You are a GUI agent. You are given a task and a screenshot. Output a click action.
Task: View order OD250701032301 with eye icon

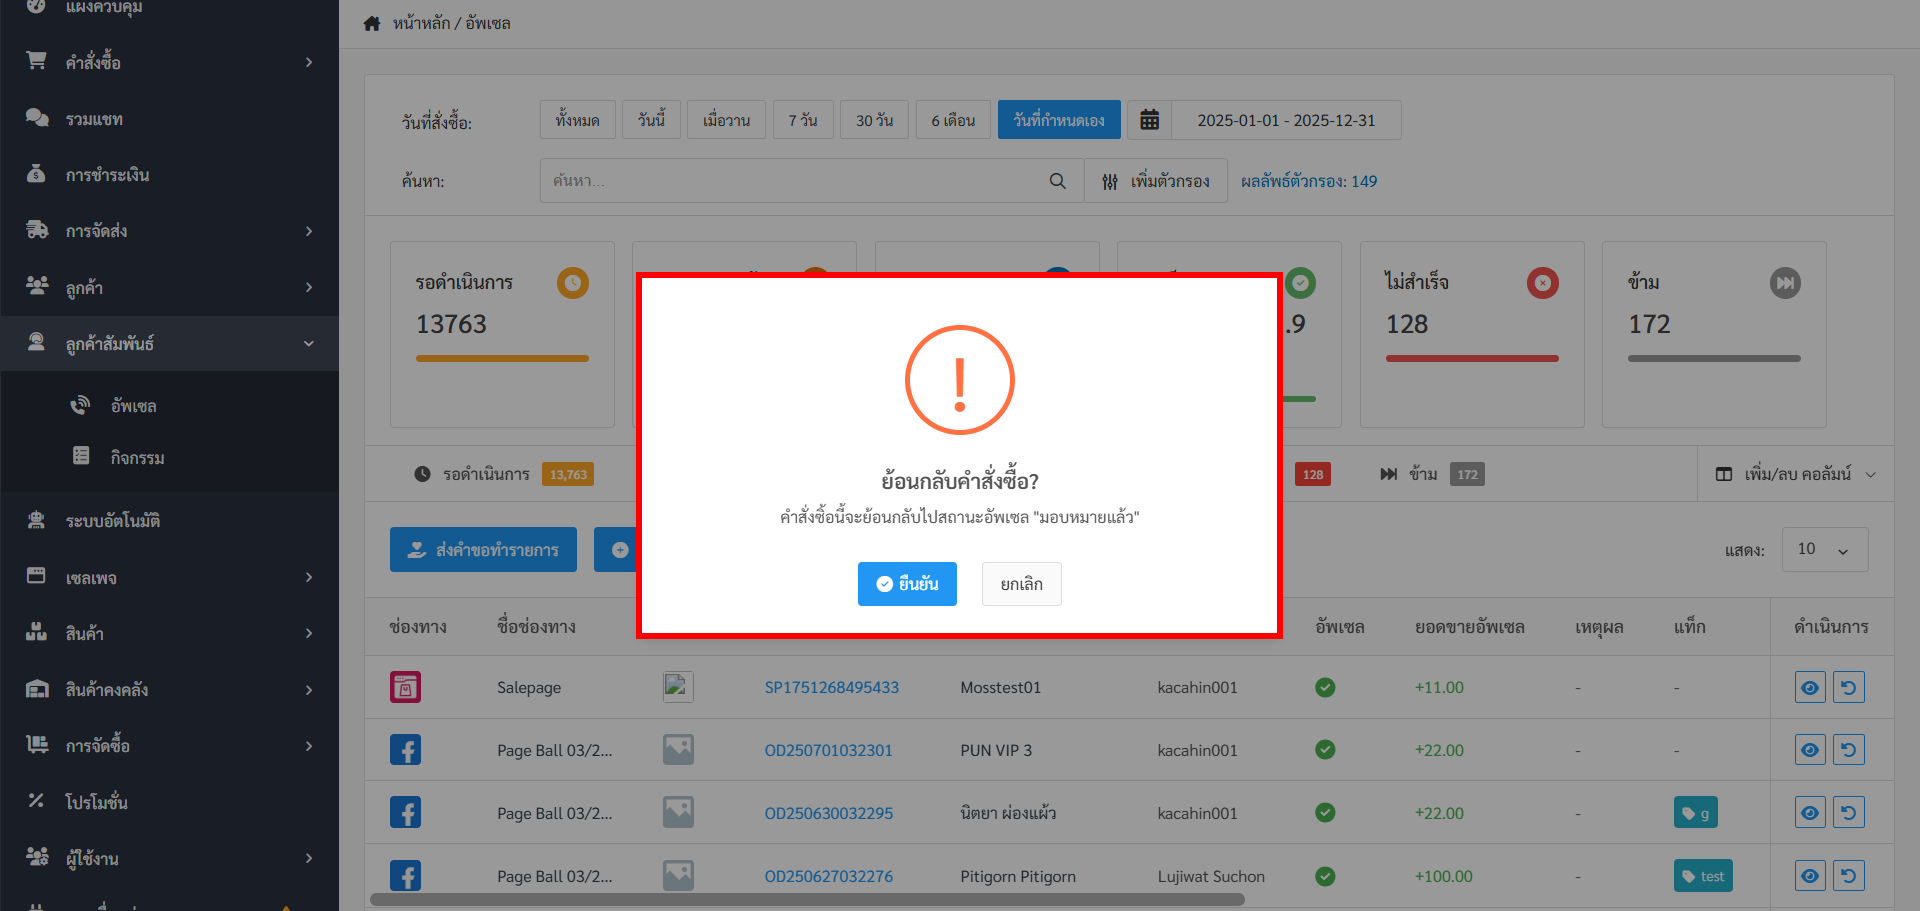coord(1810,750)
